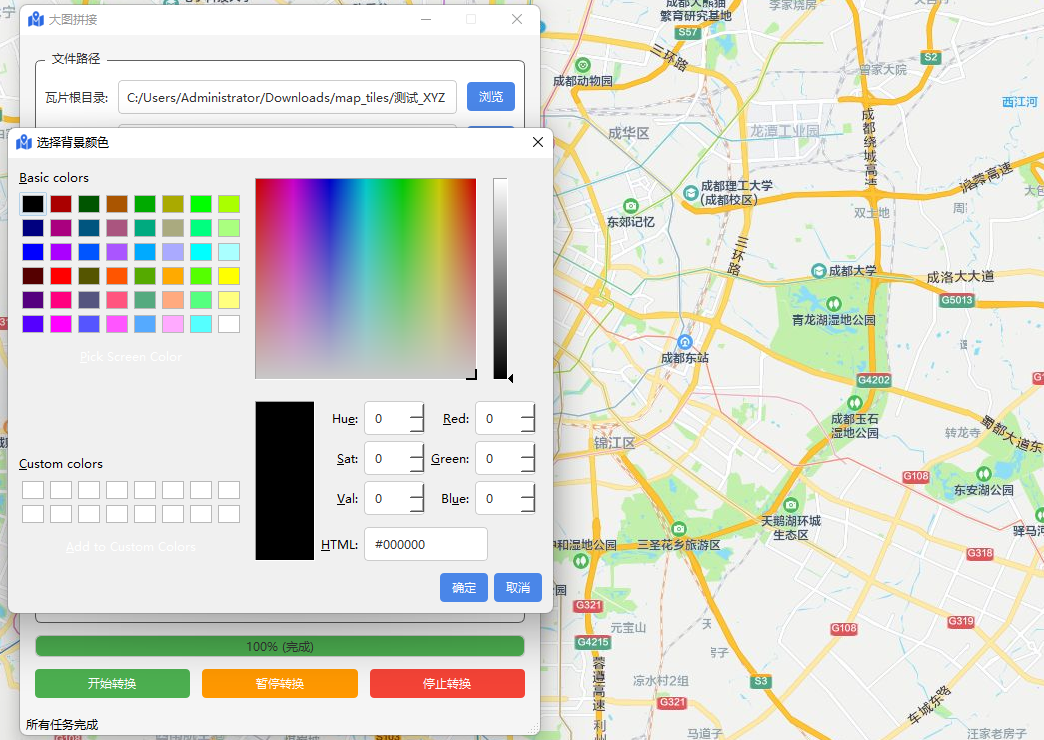Click the 浏览 browse button

click(x=491, y=97)
